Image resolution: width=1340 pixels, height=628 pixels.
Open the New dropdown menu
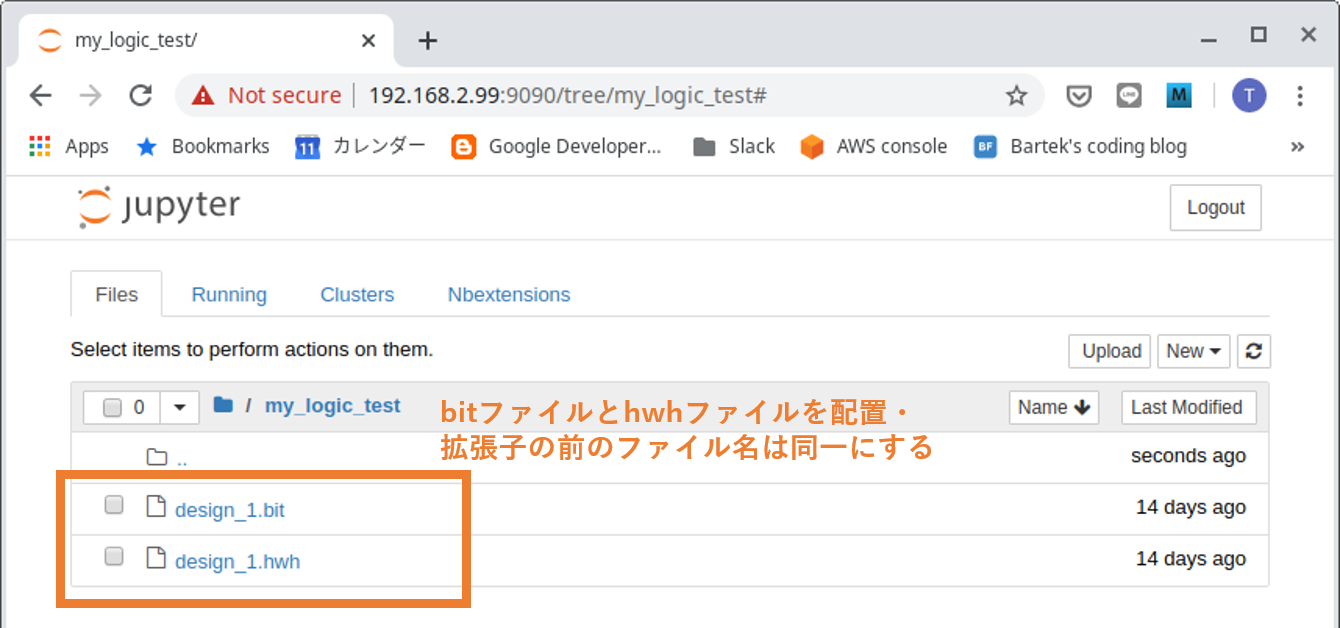(1194, 351)
